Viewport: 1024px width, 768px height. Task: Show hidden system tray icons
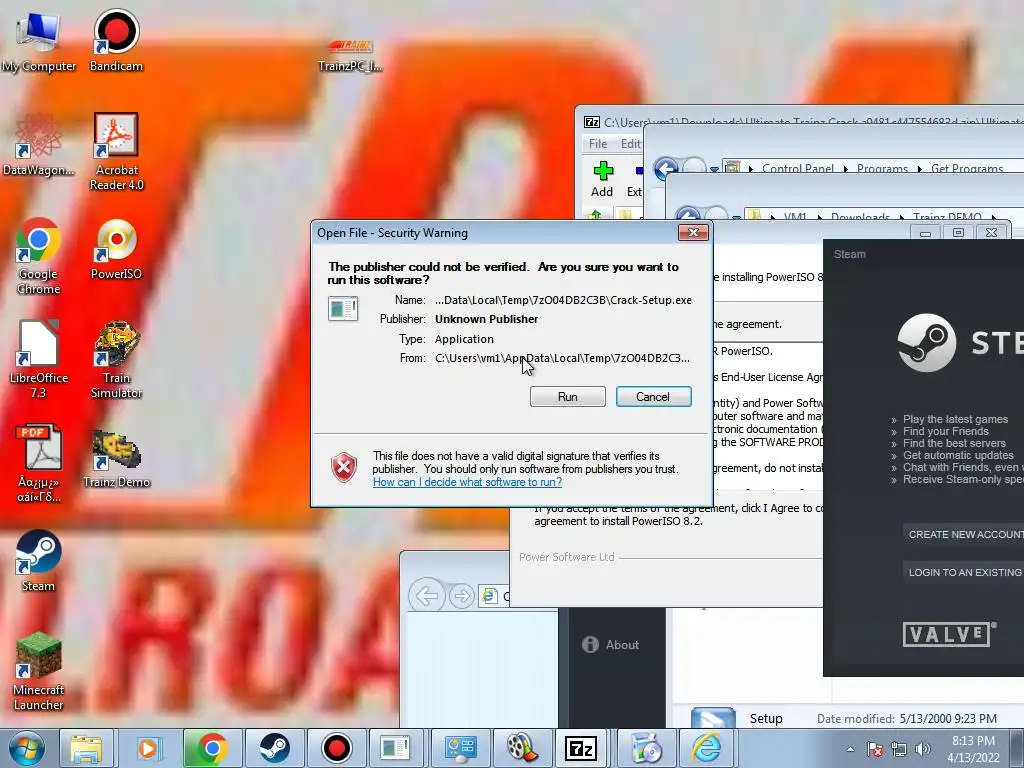click(x=850, y=749)
